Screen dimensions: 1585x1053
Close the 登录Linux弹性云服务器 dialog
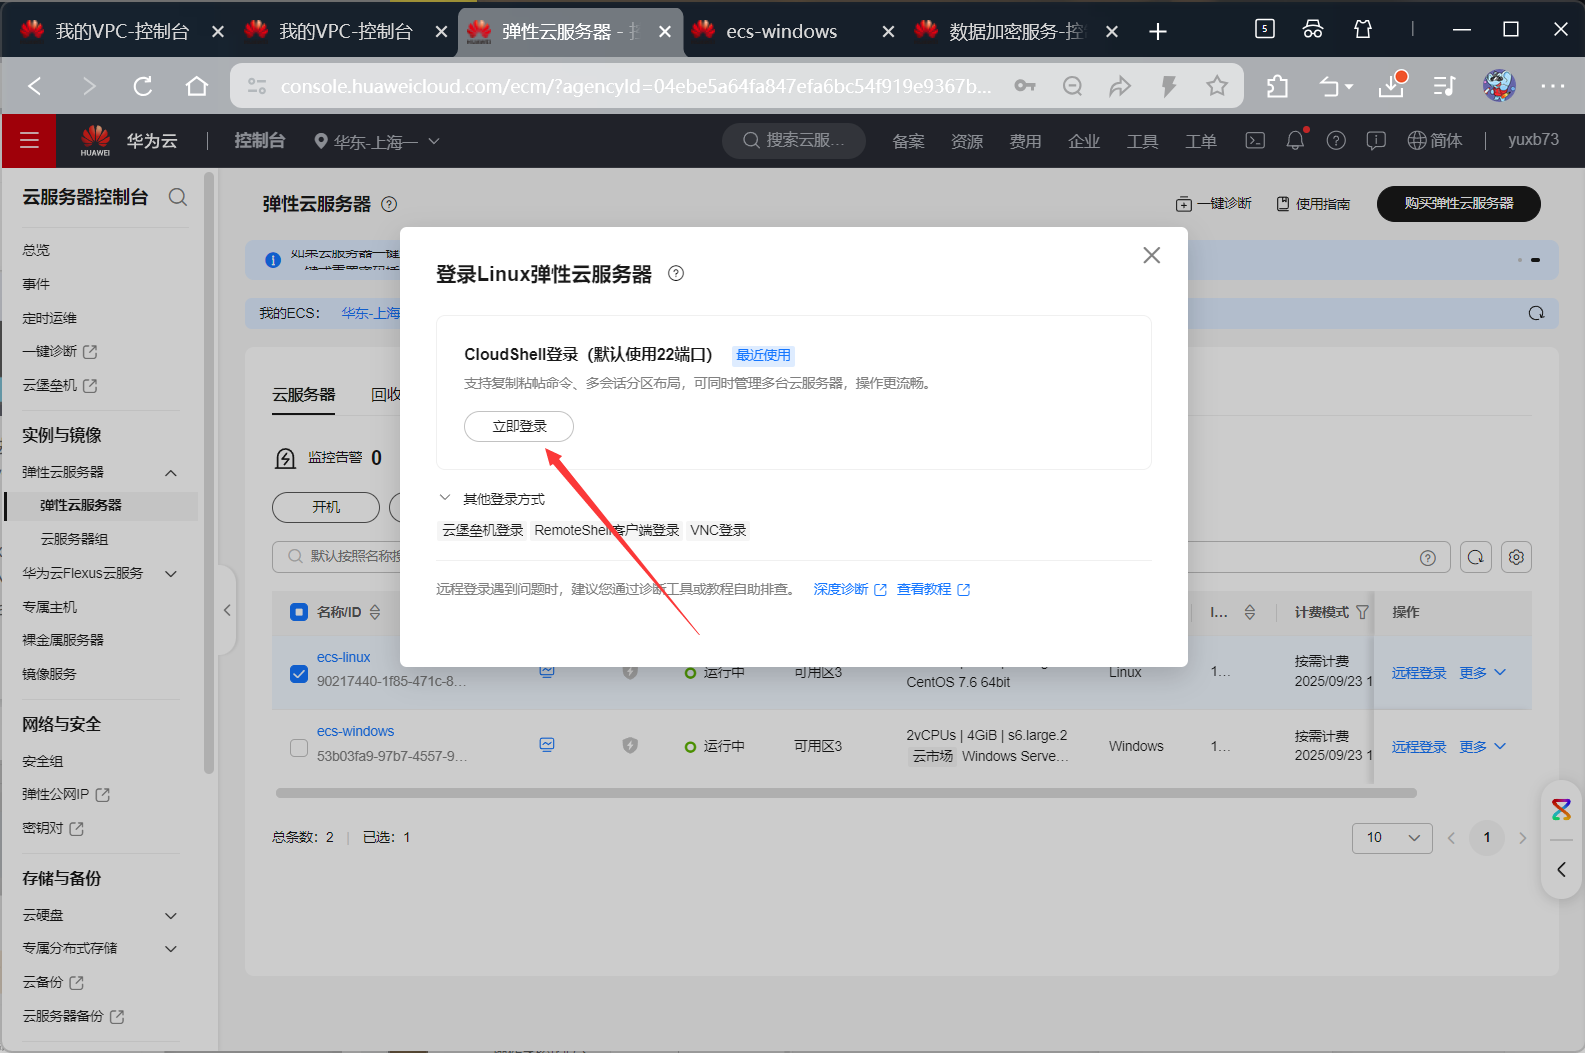tap(1152, 255)
